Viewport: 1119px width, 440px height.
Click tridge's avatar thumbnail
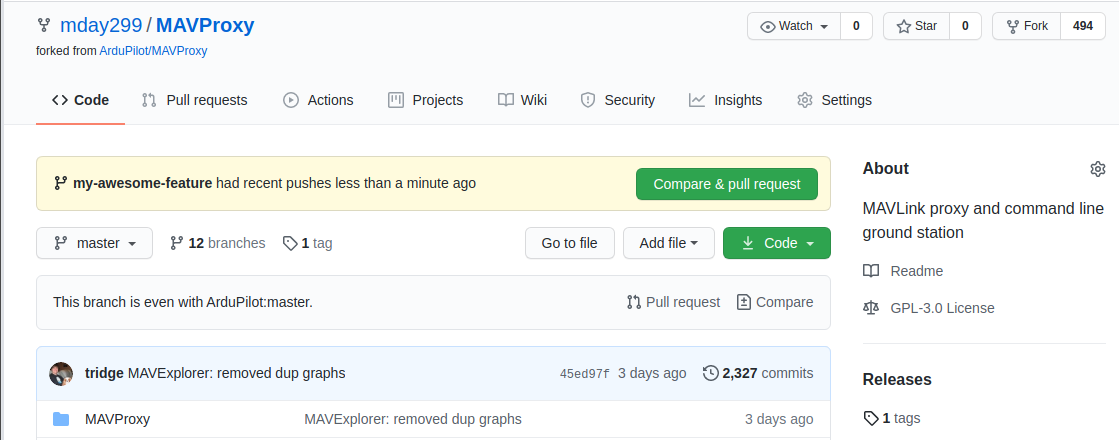[61, 374]
